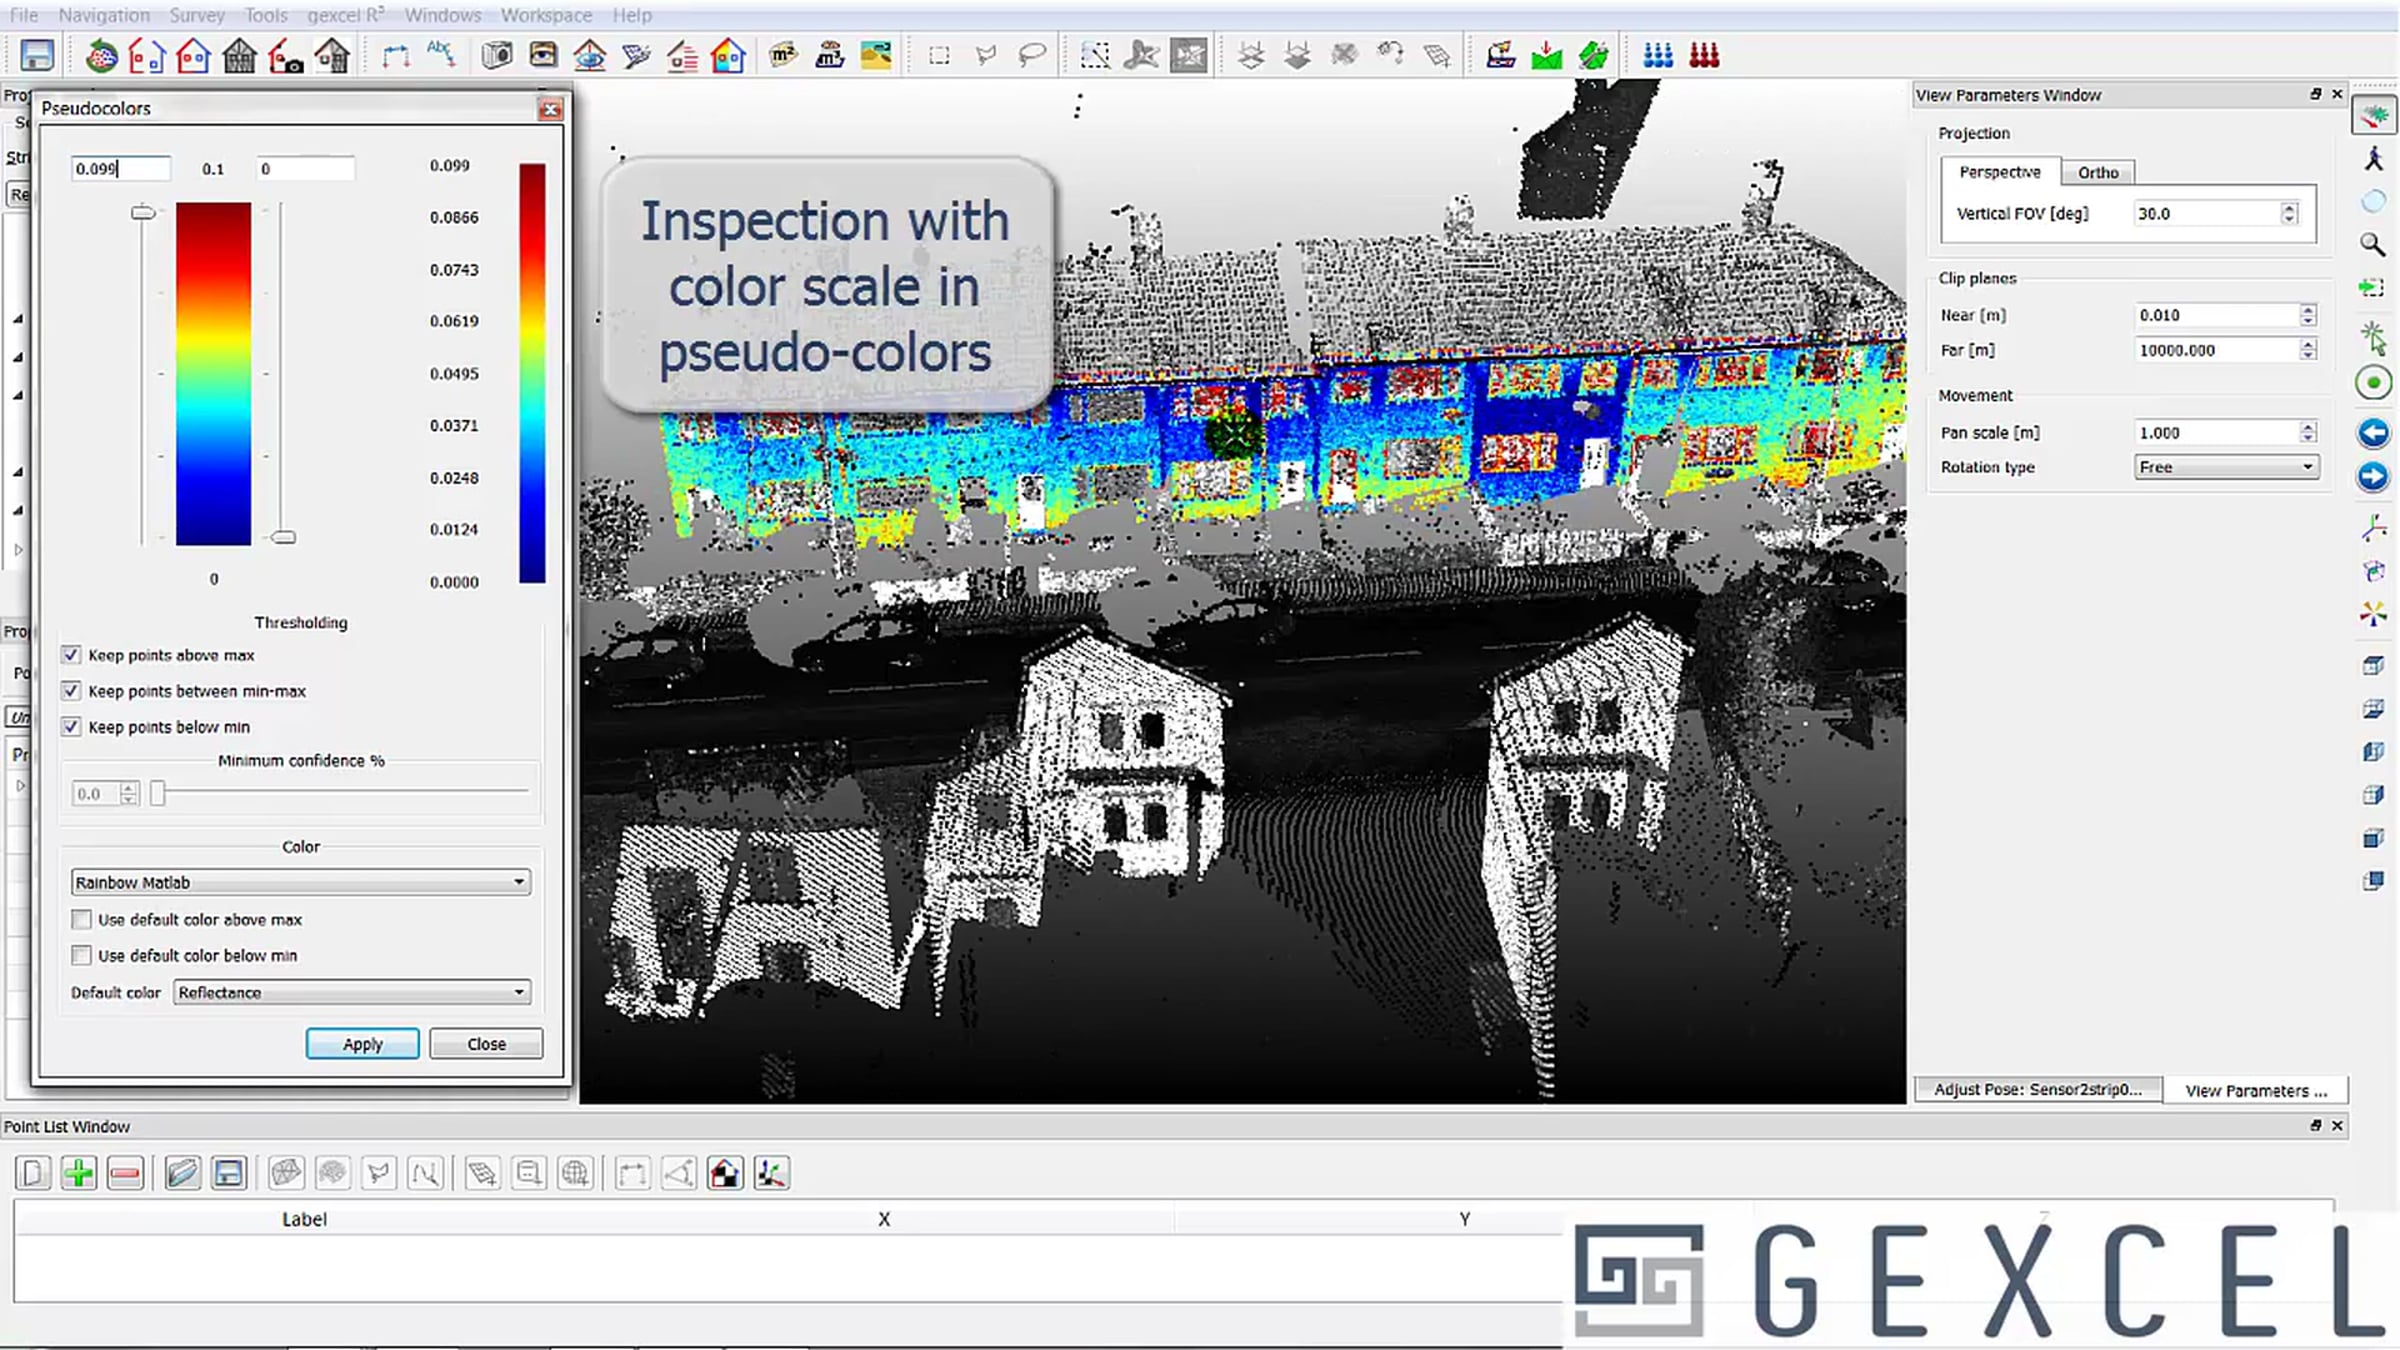Click the magnifier icon on right sidebar
Viewport: 2400px width, 1350px height.
coord(2372,244)
